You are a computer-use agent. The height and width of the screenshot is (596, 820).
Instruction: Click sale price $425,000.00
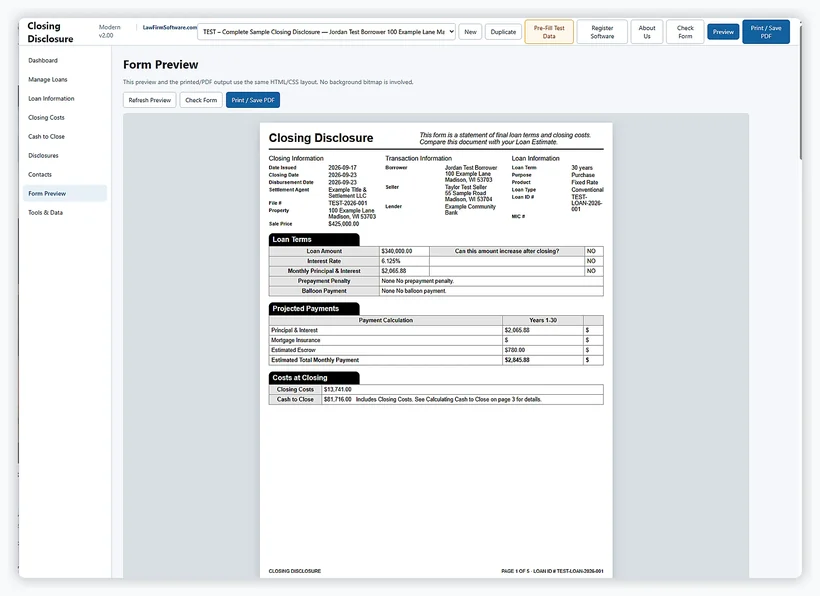point(344,224)
